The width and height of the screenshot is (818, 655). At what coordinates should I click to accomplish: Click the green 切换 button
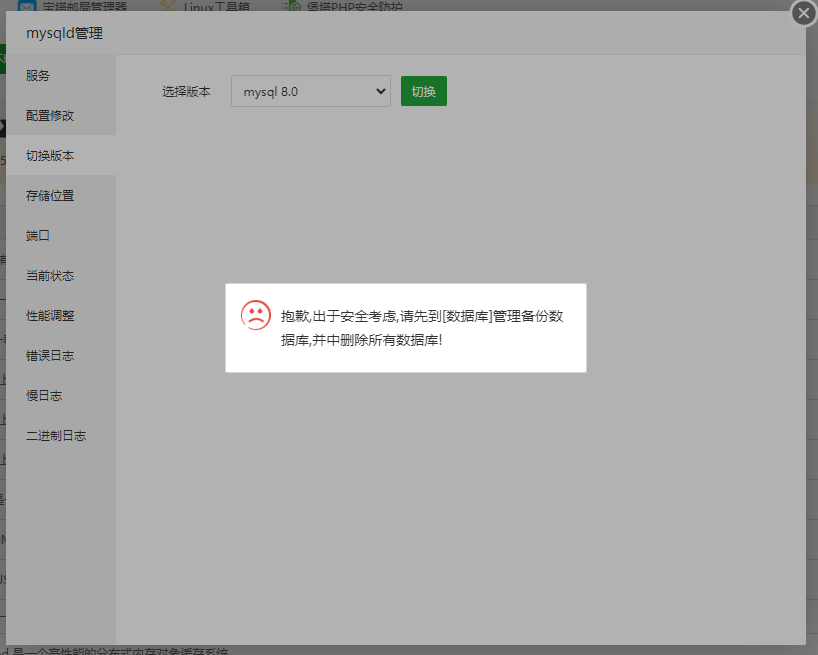point(423,91)
